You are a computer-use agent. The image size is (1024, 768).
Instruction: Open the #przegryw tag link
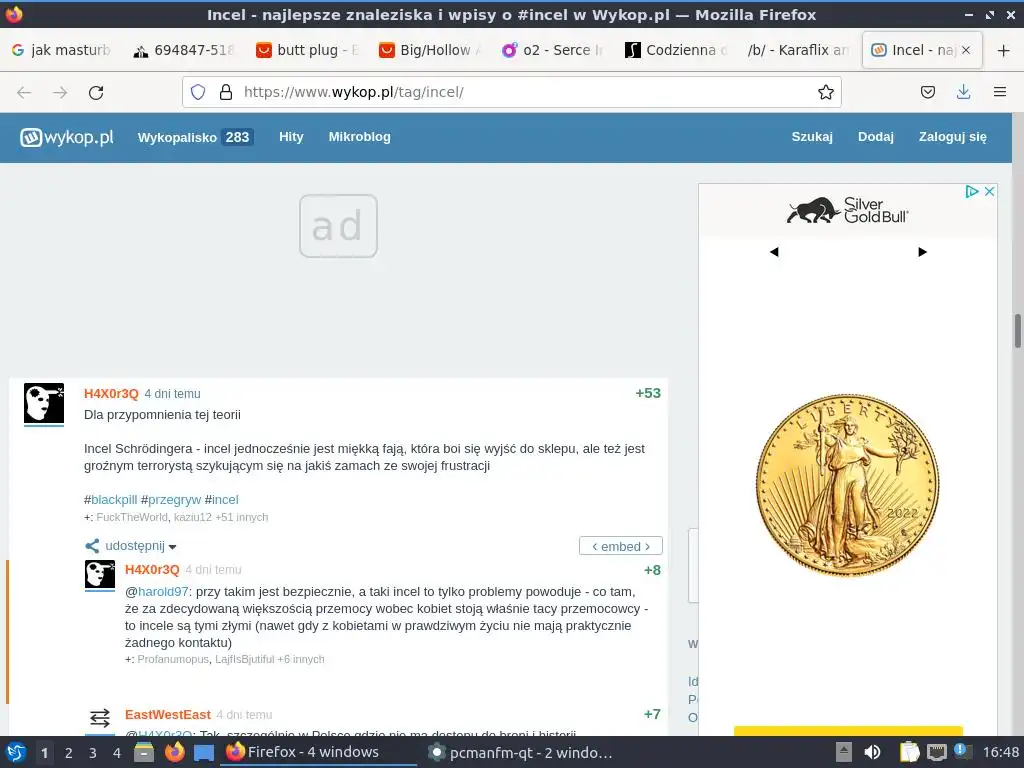[x=171, y=500]
